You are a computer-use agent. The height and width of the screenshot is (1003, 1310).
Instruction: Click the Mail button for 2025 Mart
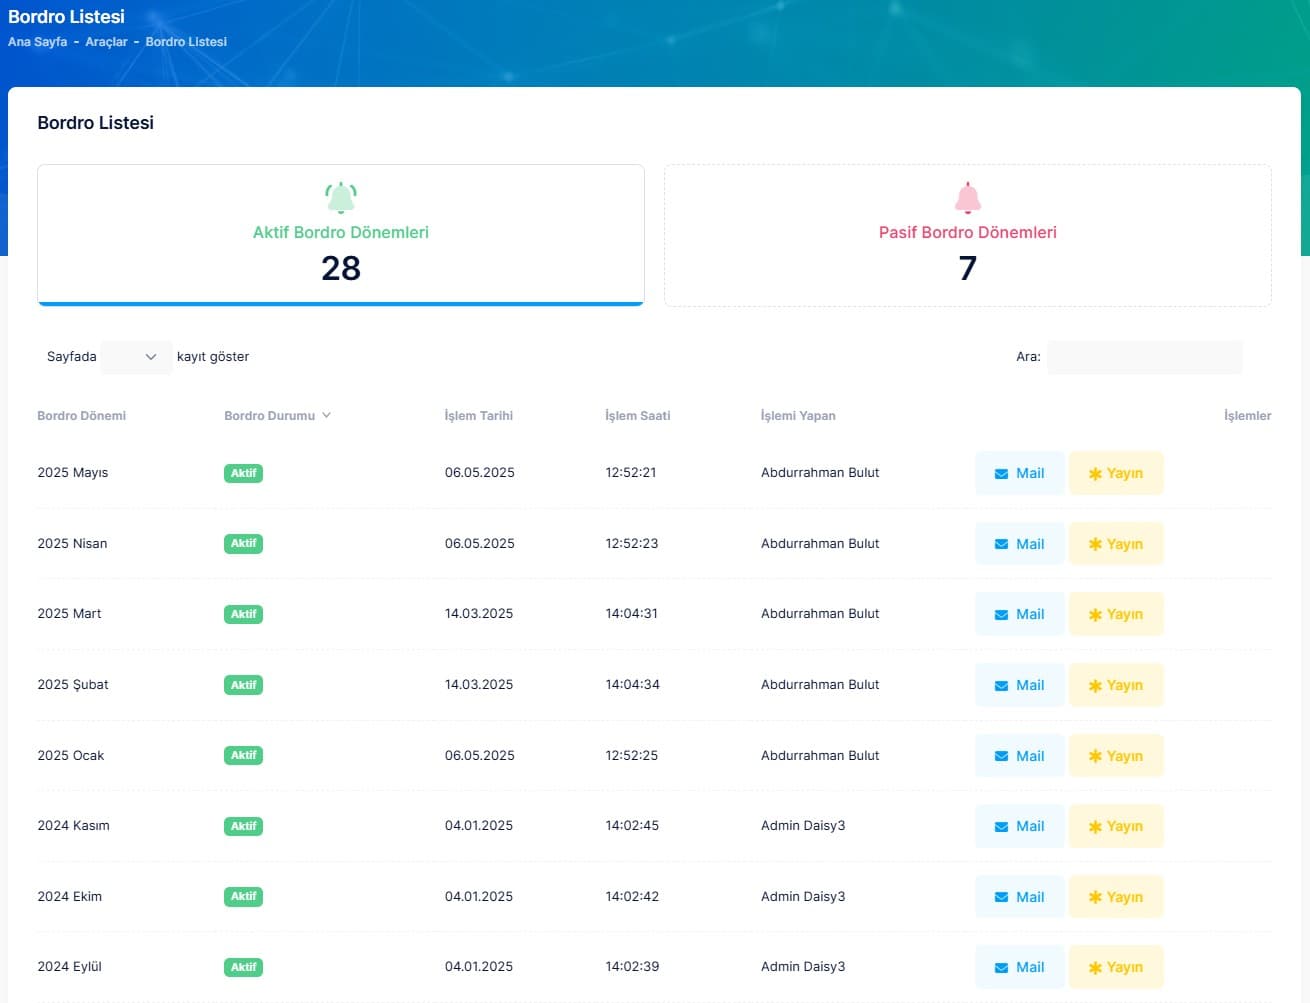click(x=1019, y=613)
